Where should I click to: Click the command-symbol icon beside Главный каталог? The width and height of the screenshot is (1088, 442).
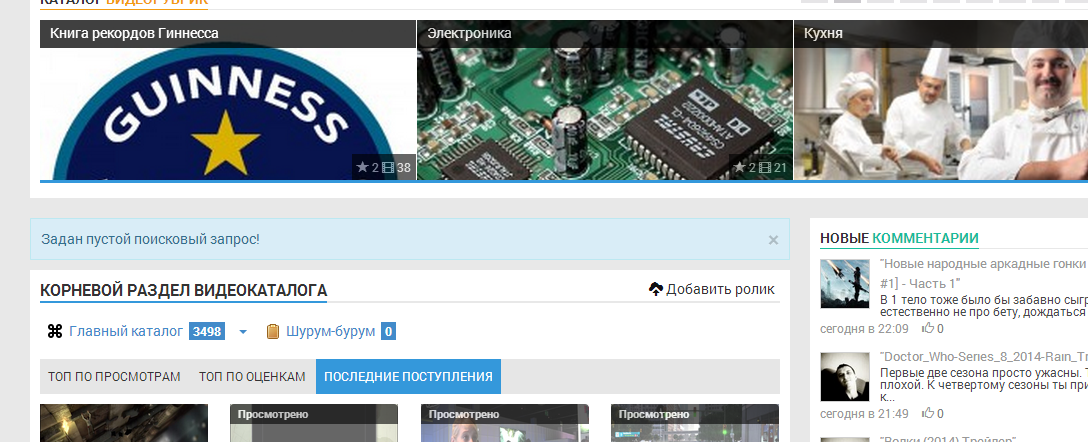(55, 332)
